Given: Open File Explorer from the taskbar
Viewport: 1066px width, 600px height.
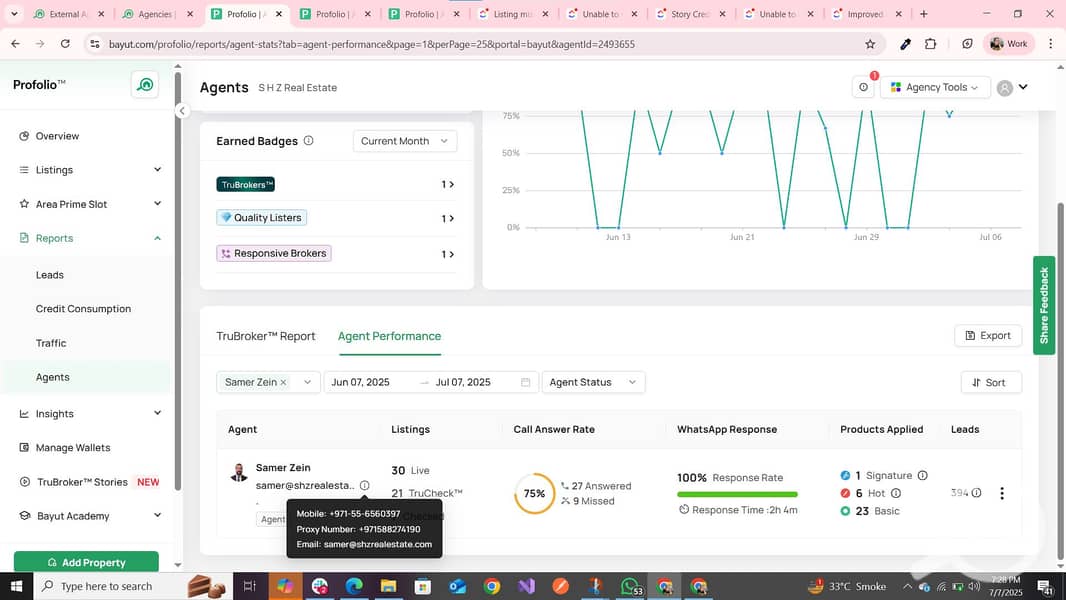Looking at the screenshot, I should tap(388, 586).
